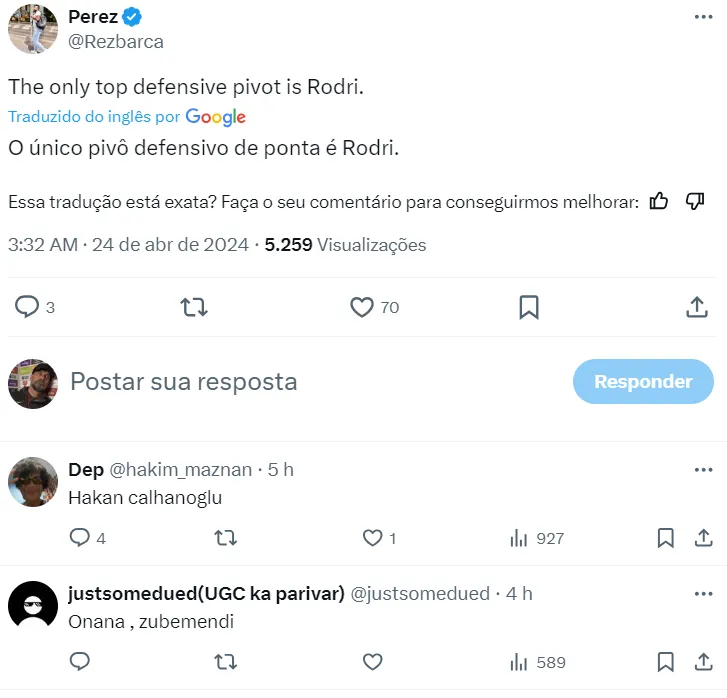
Task: Like the main tweet with 70 likes
Action: [x=362, y=307]
